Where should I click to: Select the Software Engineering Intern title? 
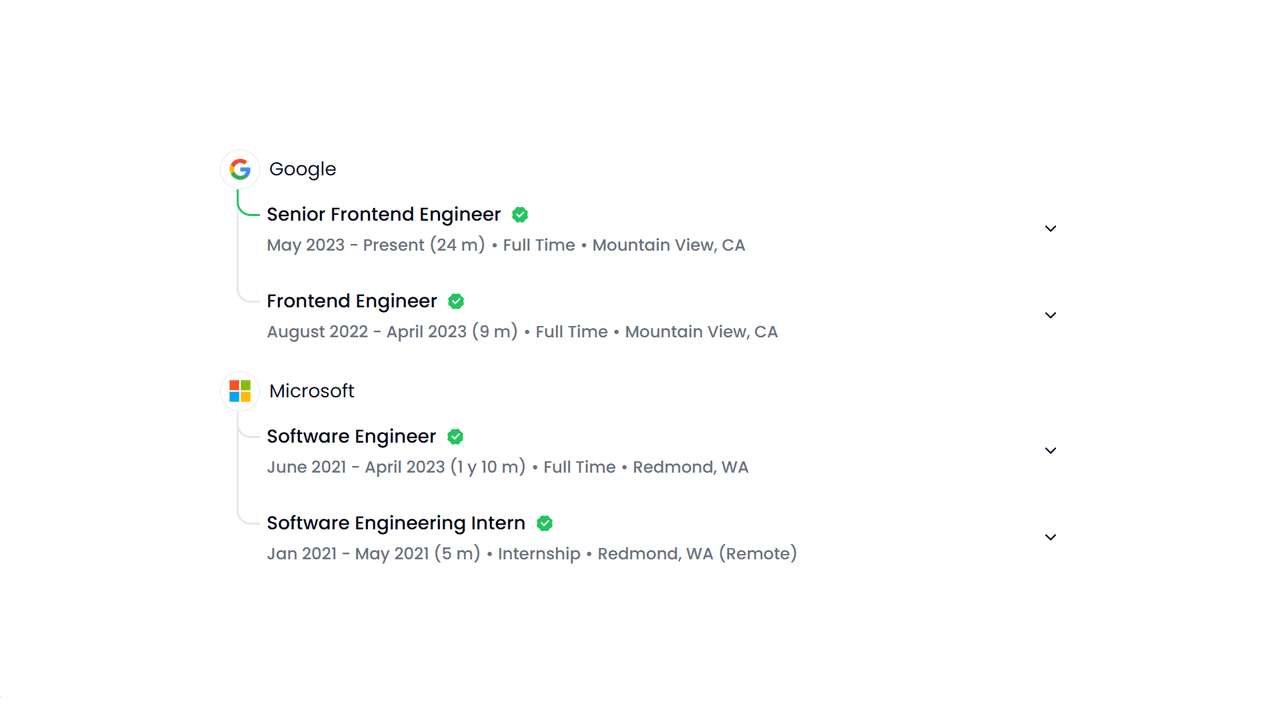395,523
